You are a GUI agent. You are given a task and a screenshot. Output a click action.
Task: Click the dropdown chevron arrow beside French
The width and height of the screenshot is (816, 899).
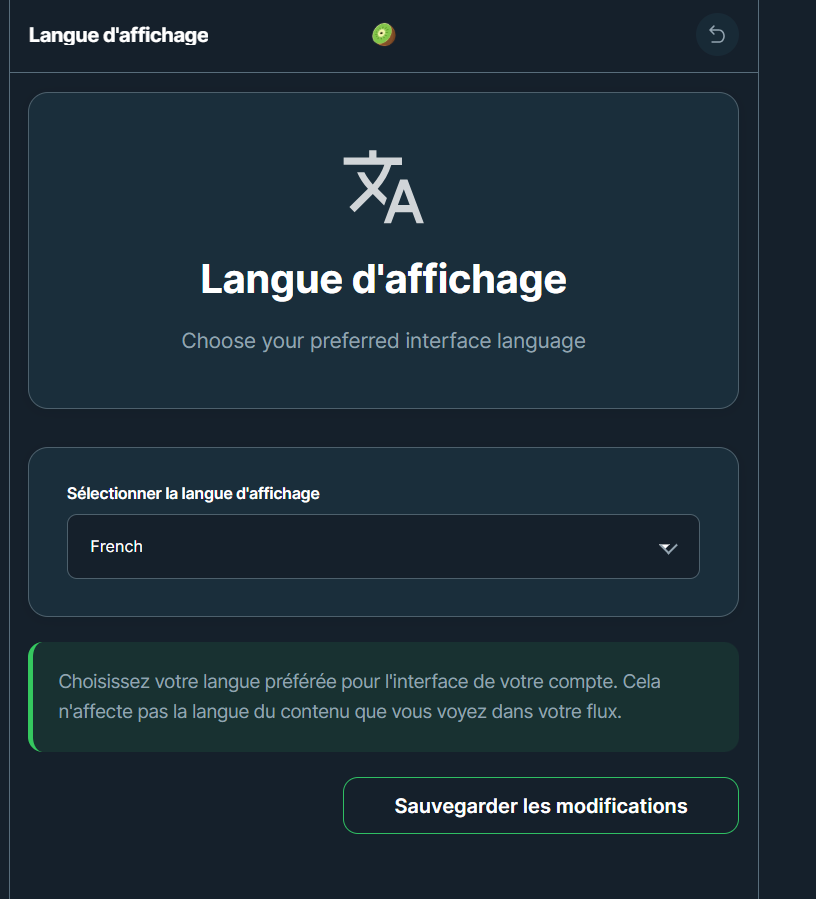668,548
